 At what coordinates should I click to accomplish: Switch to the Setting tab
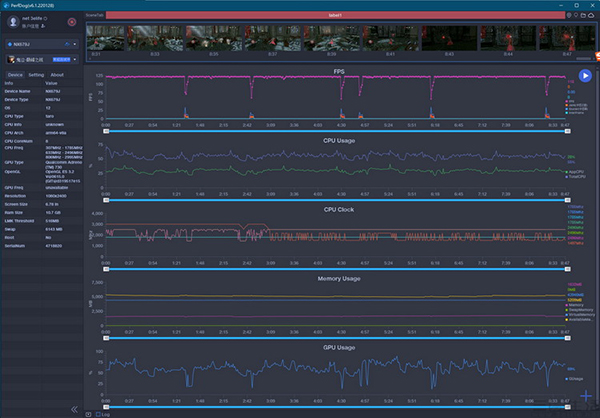(x=36, y=74)
